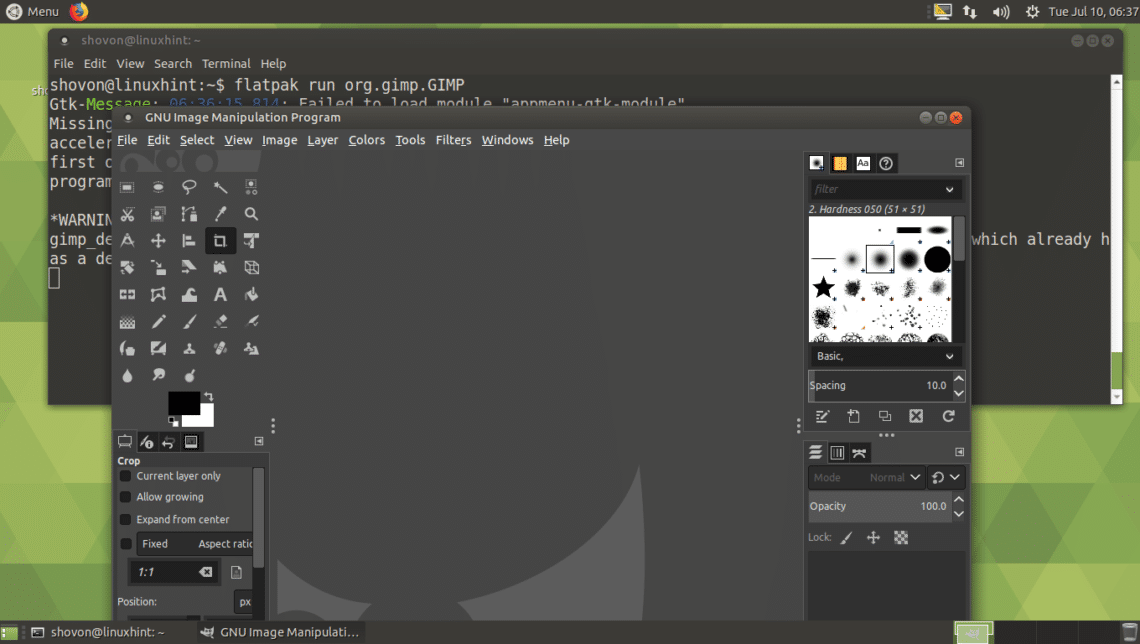Click the Duplicate brush button
Image resolution: width=1140 pixels, height=644 pixels.
coord(885,416)
